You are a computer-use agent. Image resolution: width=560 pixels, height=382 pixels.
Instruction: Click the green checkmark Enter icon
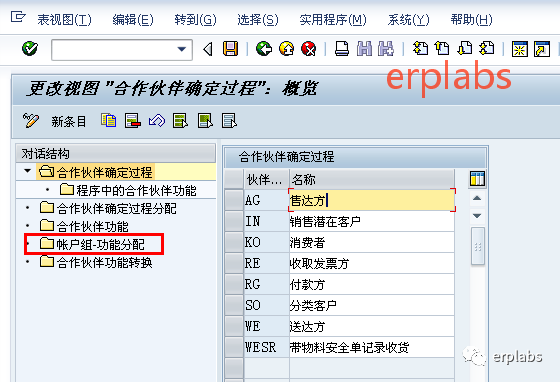tap(30, 49)
